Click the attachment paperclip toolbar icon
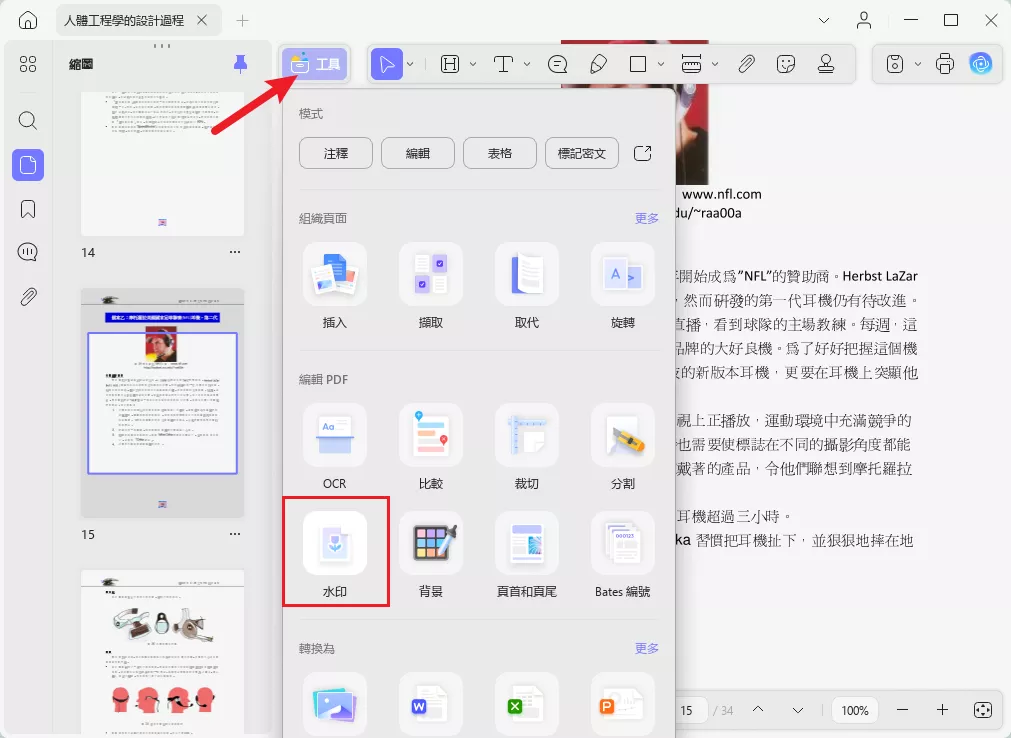The image size is (1011, 738). 746,64
